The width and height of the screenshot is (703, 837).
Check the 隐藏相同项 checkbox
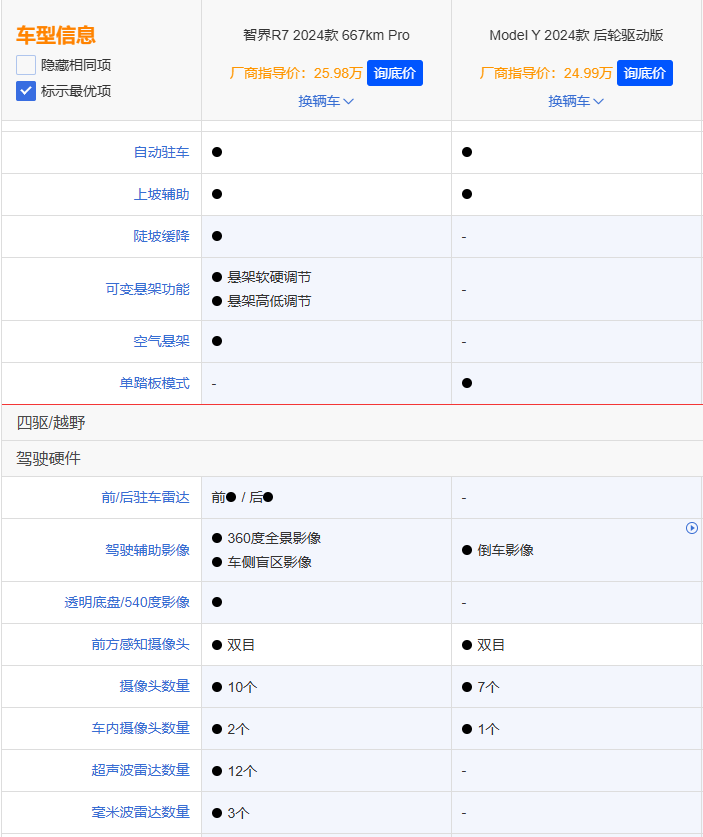[x=26, y=65]
